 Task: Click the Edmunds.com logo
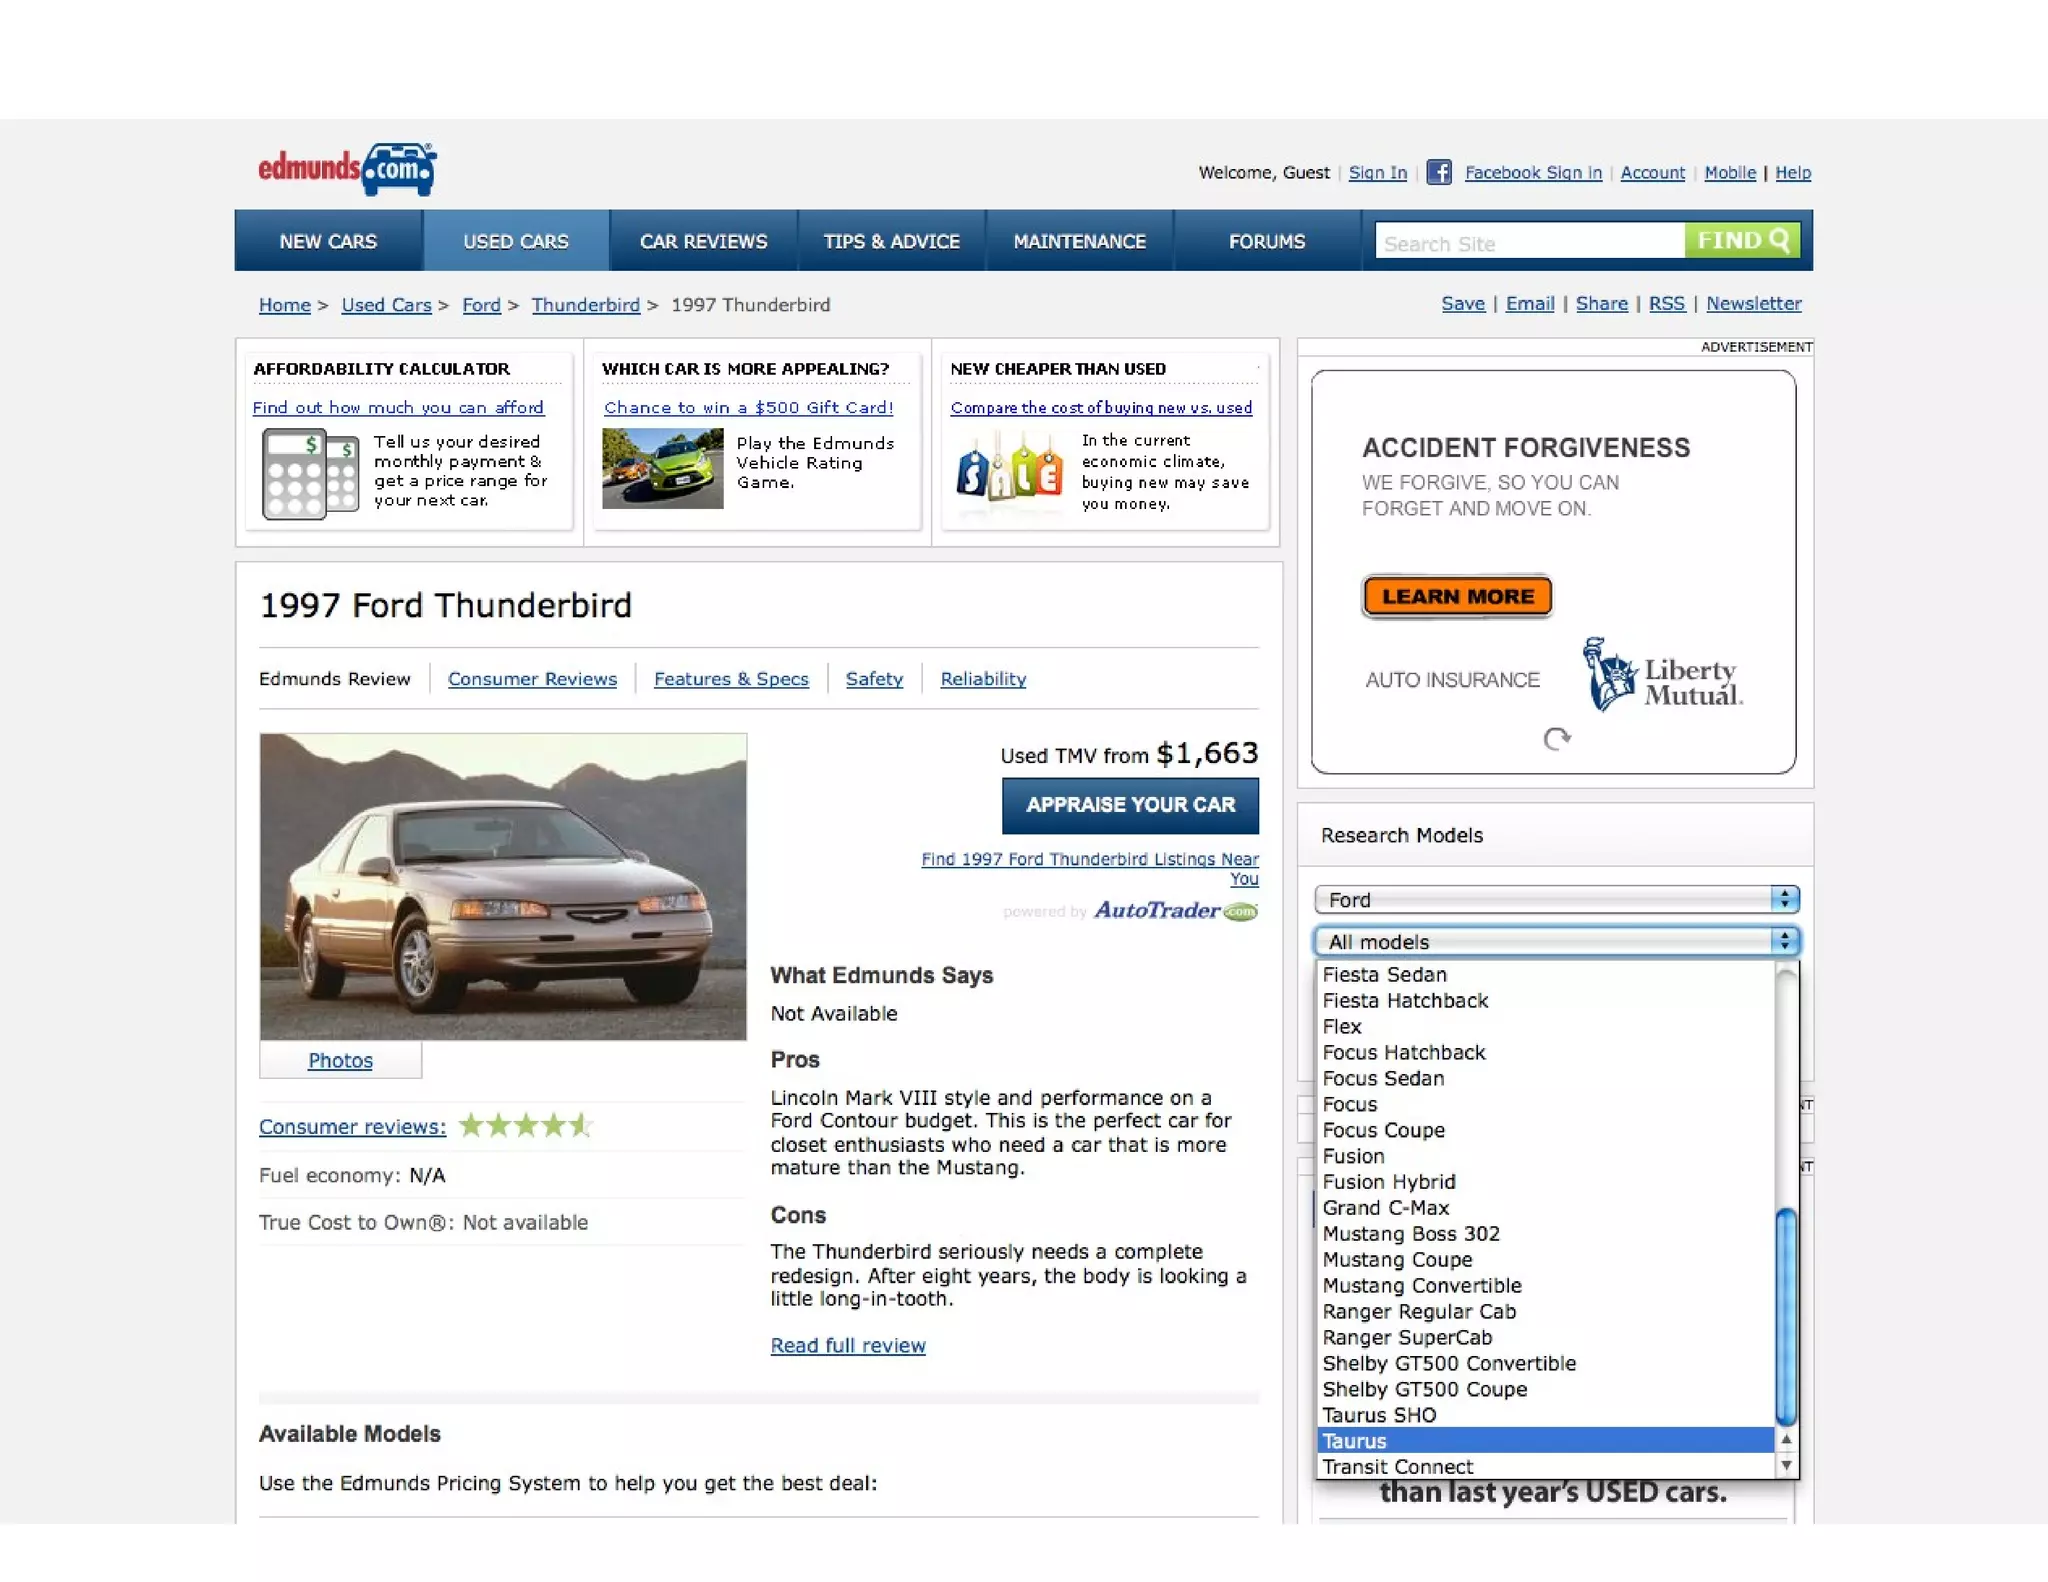347,169
